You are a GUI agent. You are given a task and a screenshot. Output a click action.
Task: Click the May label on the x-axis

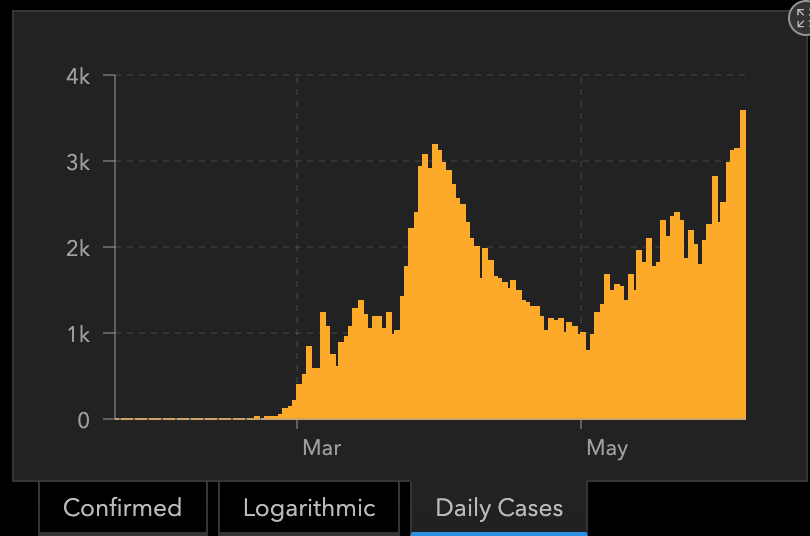606,447
